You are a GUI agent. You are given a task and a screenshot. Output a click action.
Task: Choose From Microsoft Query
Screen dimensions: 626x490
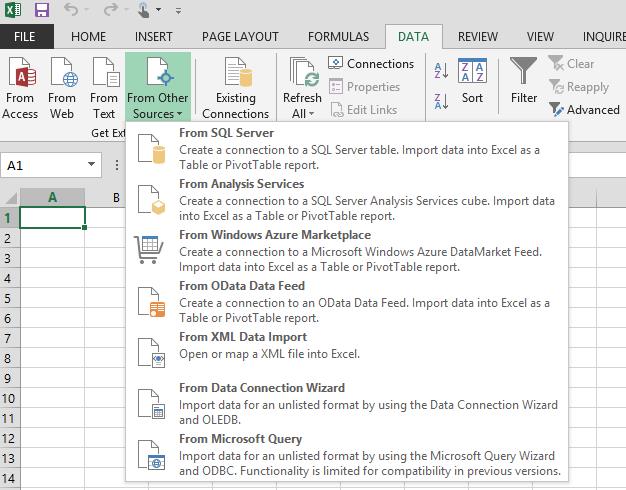point(347,455)
